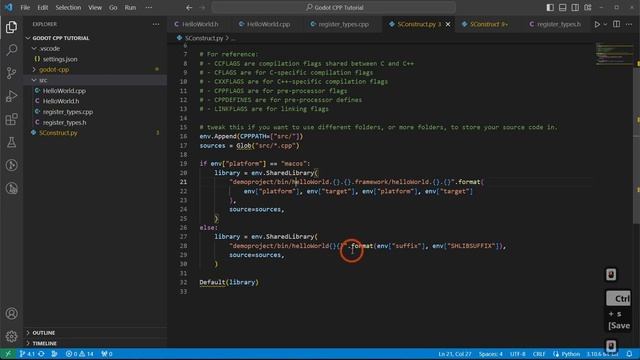This screenshot has width=640, height=360.
Task: Go back with the navigation arrow
Action: click(189, 7)
